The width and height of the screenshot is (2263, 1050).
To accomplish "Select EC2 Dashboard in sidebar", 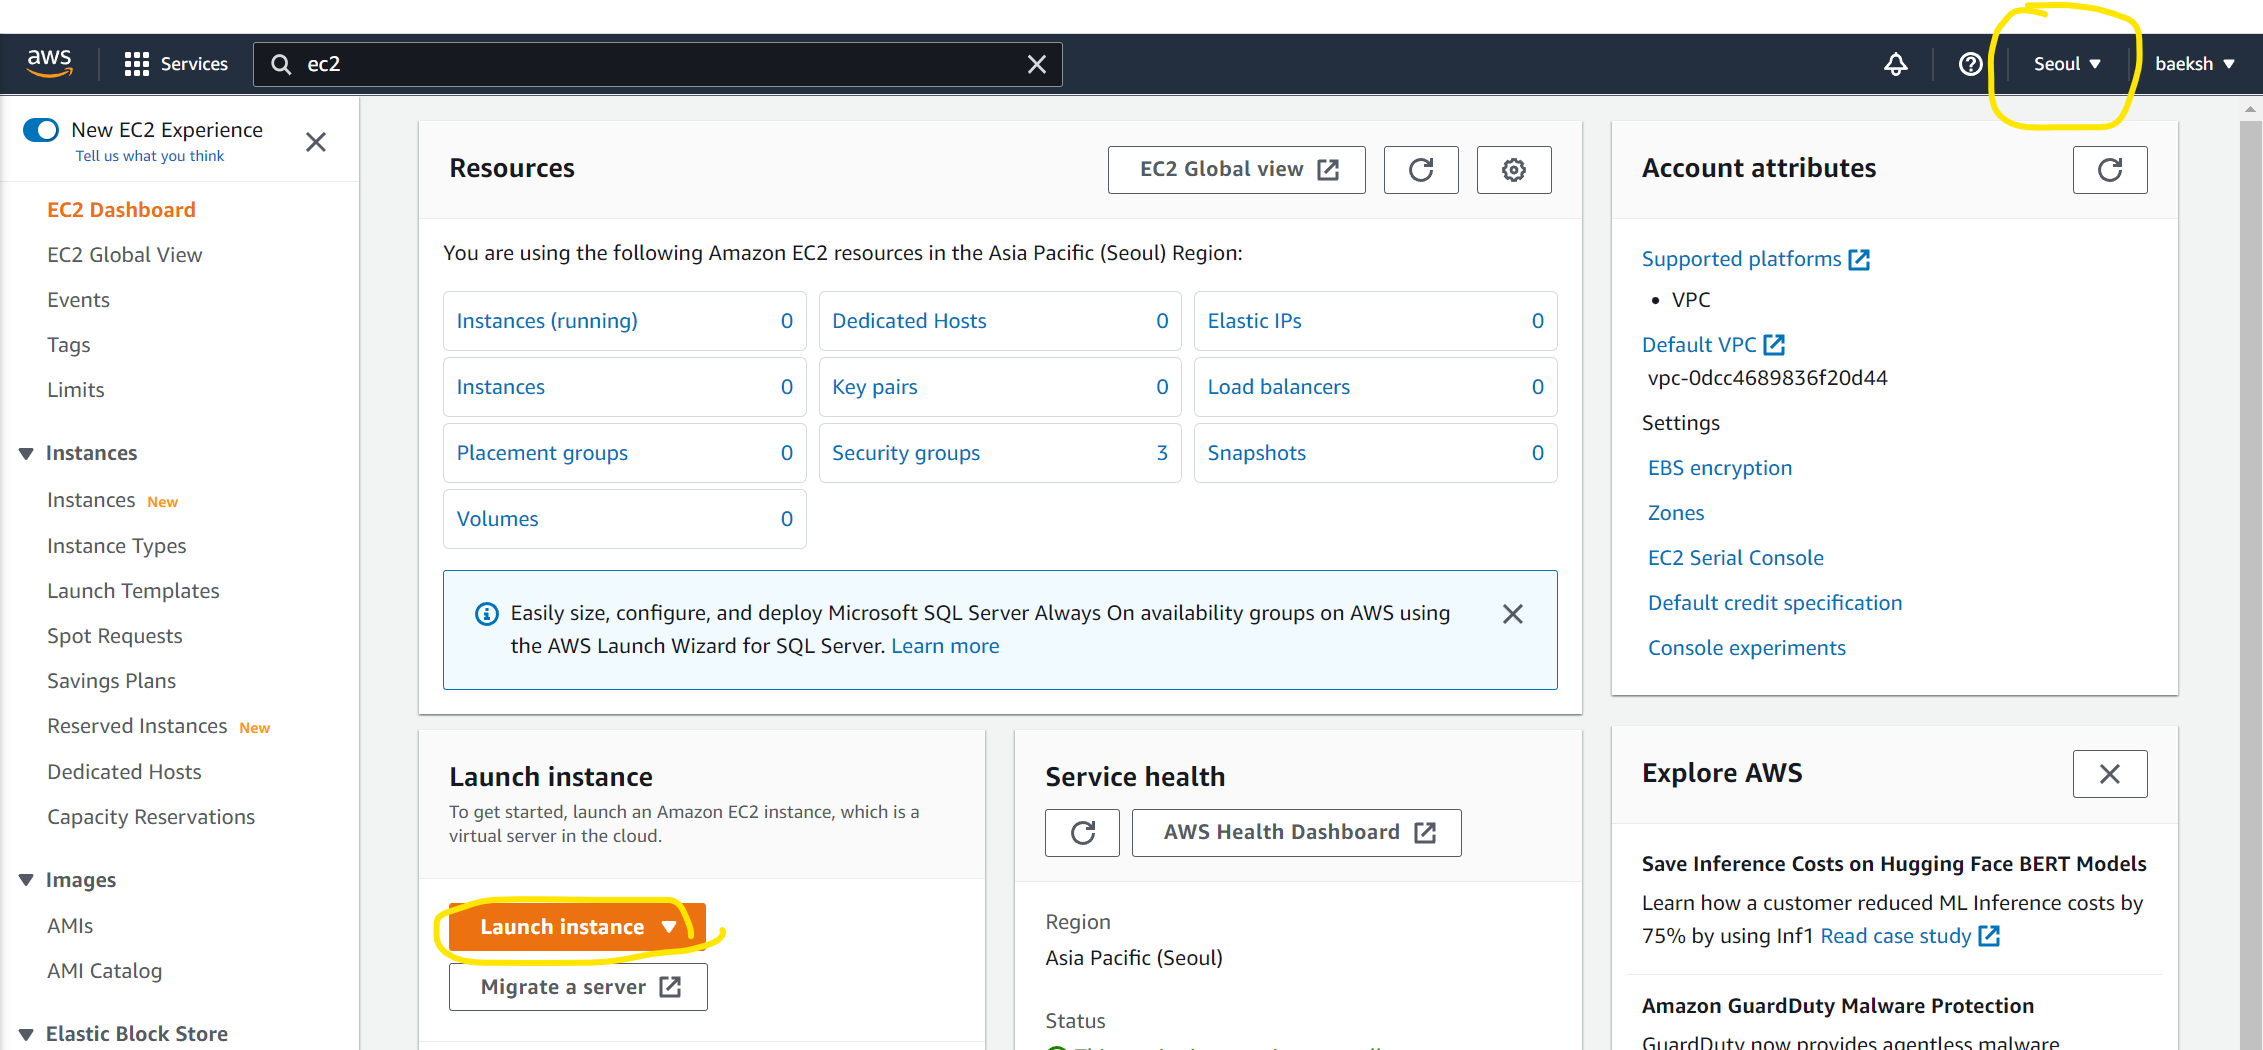I will (x=121, y=210).
